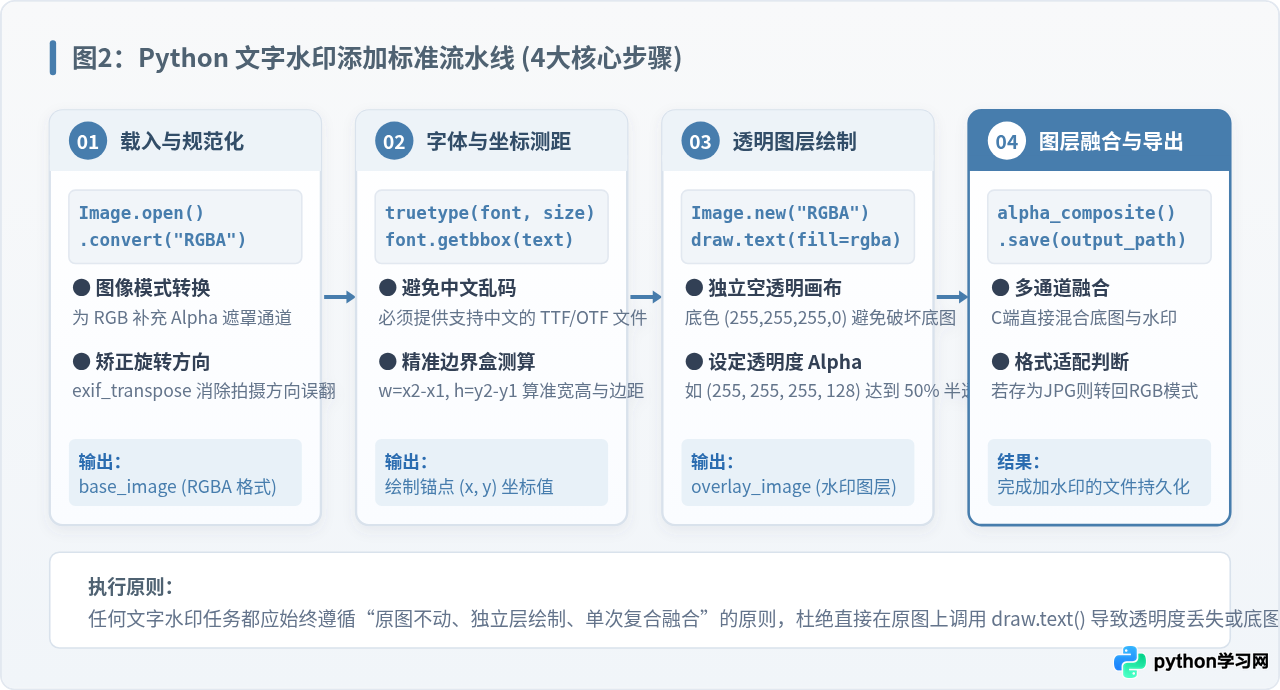Screen dimensions: 1280x690
Task: Click the text "若存为JPG则转回RGB模式"
Action: (1094, 391)
